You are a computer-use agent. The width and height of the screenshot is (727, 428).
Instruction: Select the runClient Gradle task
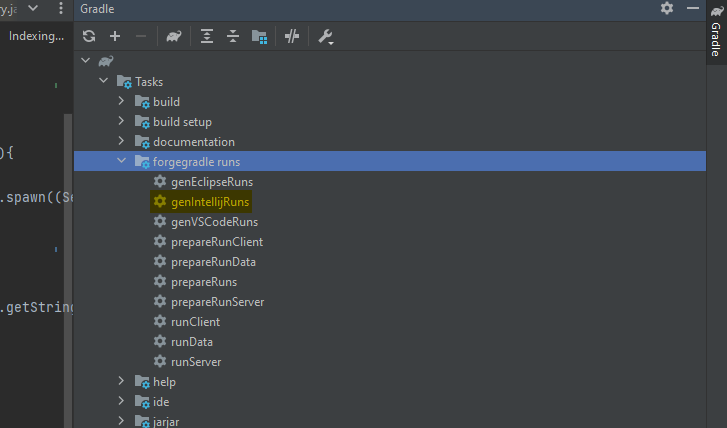195,321
